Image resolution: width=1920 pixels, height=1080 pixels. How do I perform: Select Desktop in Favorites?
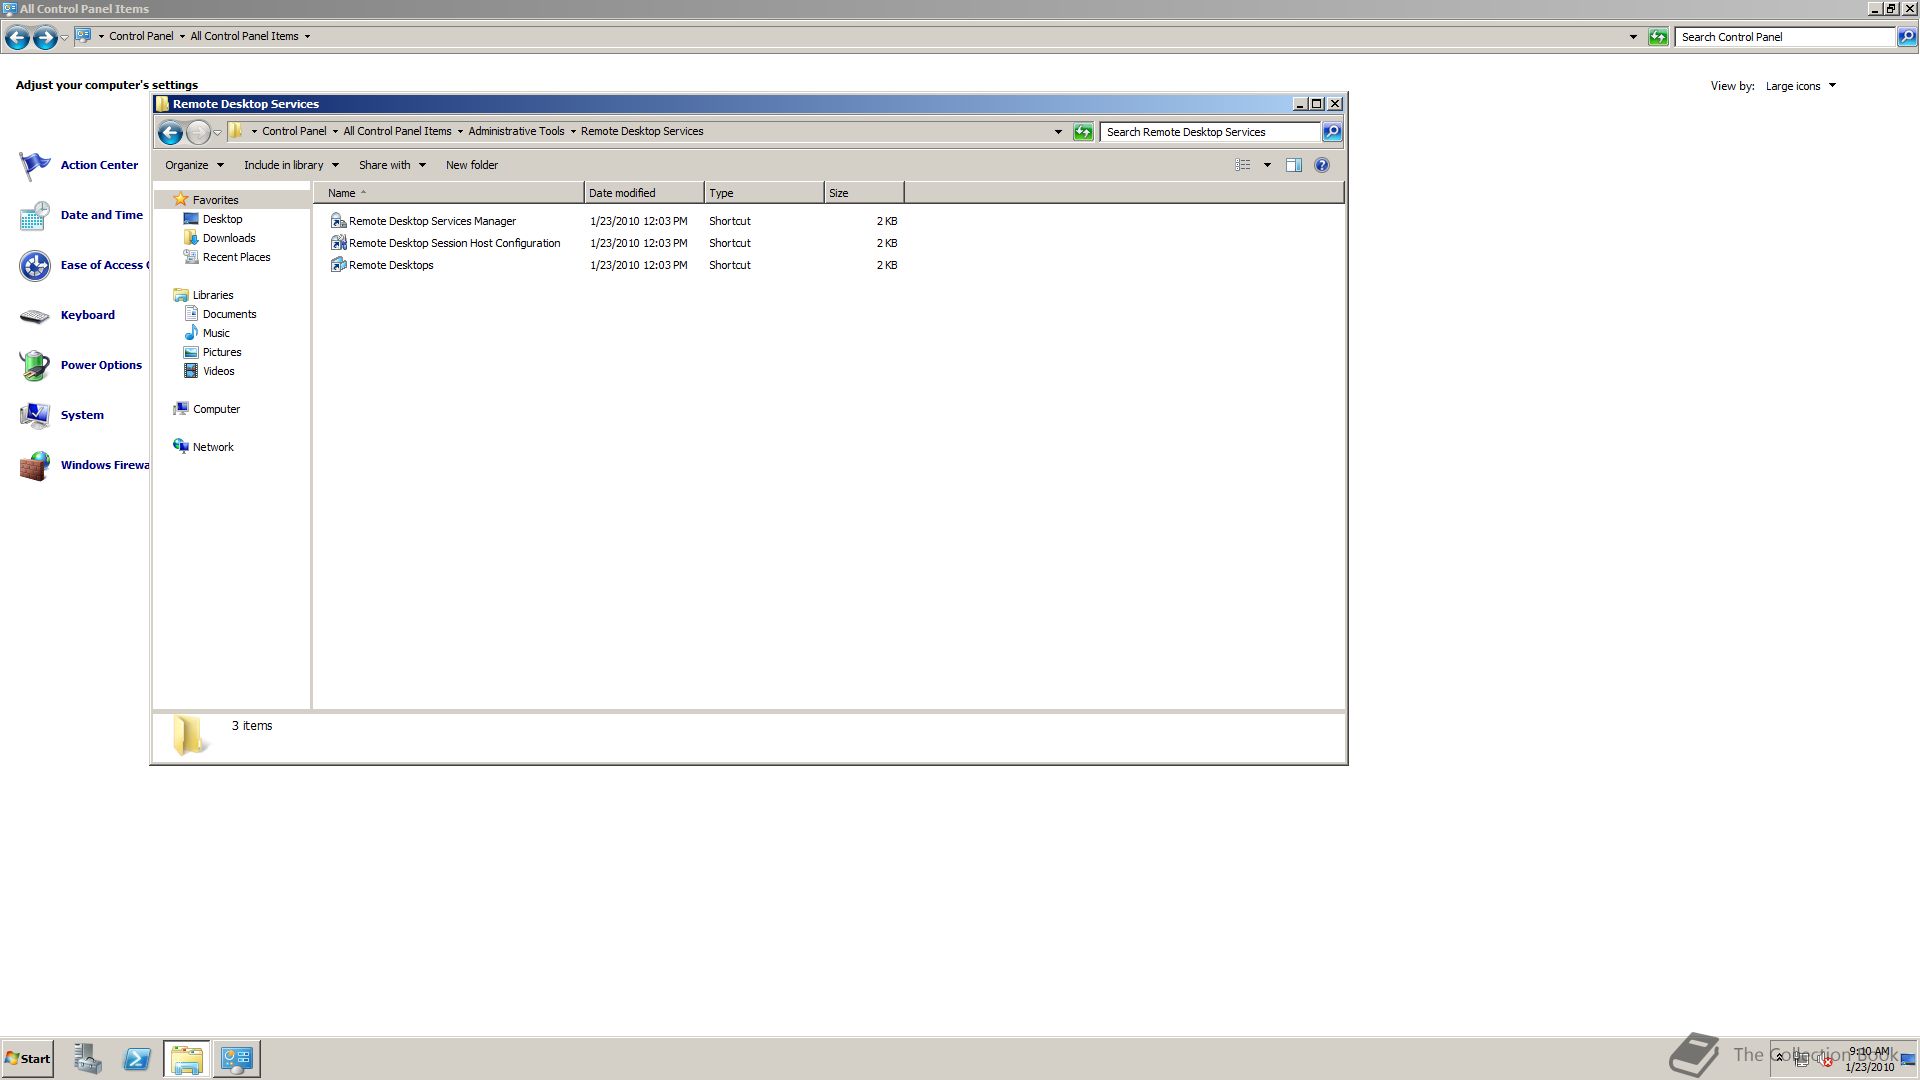pyautogui.click(x=213, y=219)
